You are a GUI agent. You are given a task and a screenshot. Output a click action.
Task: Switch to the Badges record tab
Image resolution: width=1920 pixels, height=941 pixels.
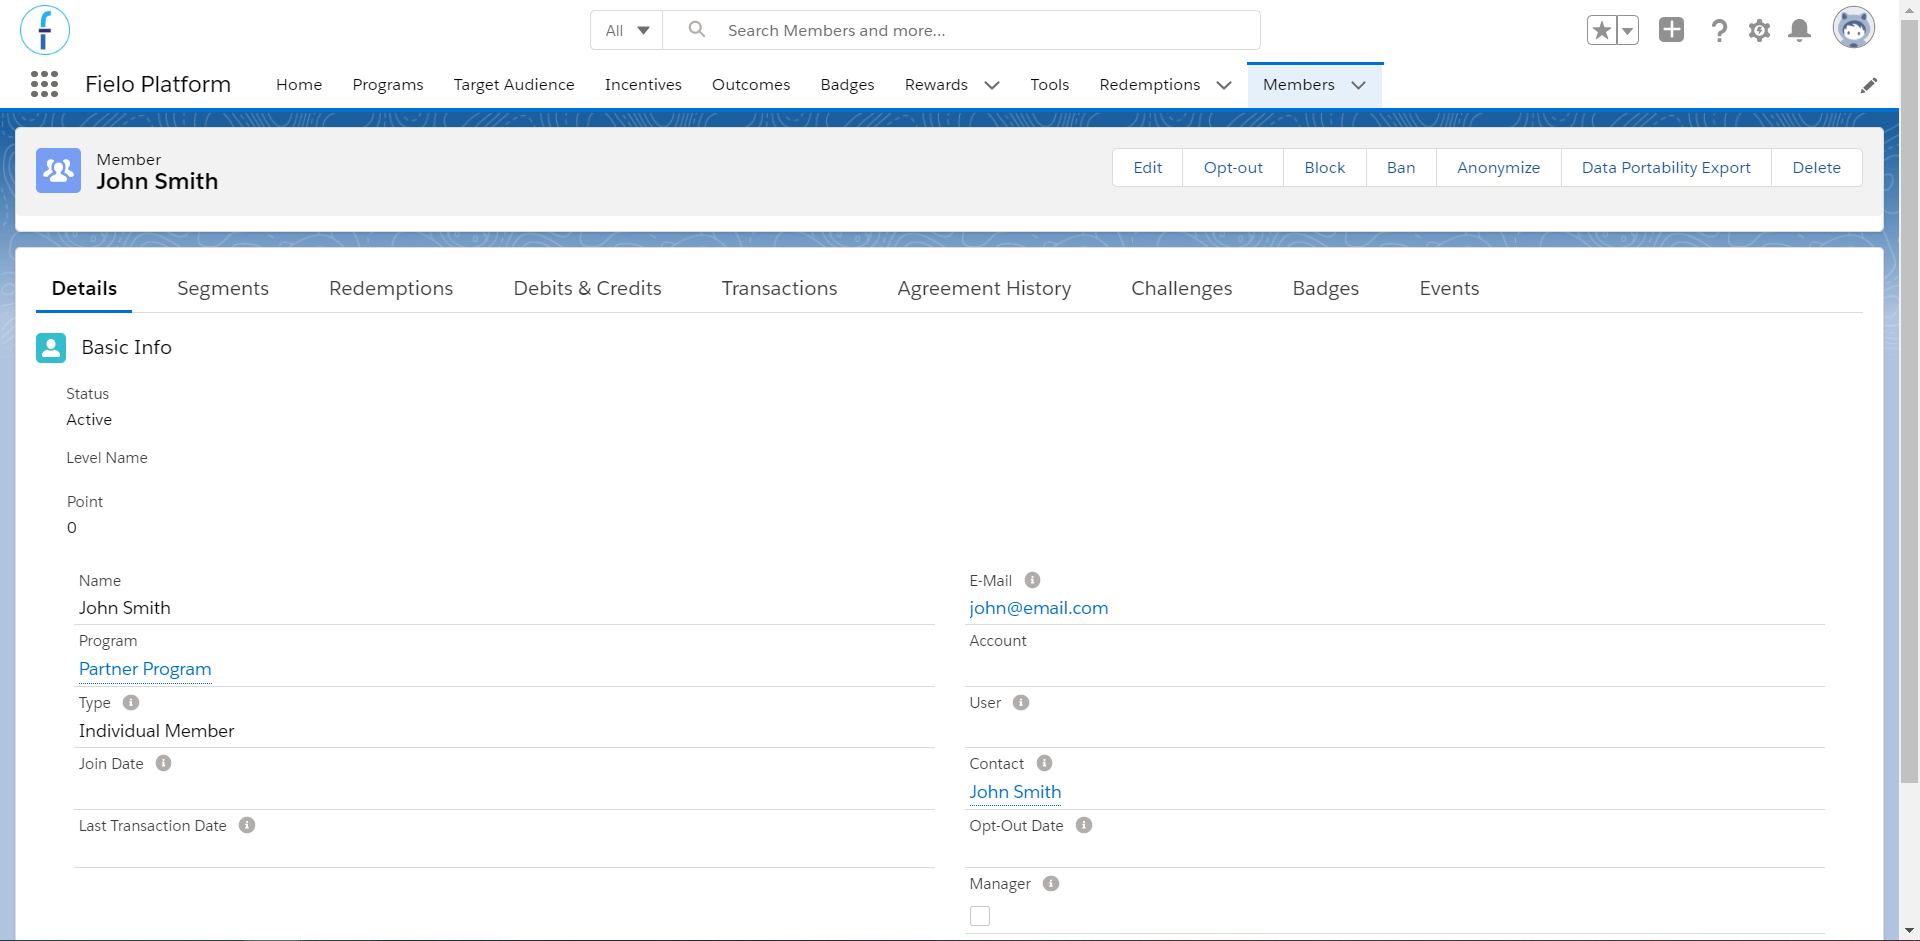tap(1325, 288)
